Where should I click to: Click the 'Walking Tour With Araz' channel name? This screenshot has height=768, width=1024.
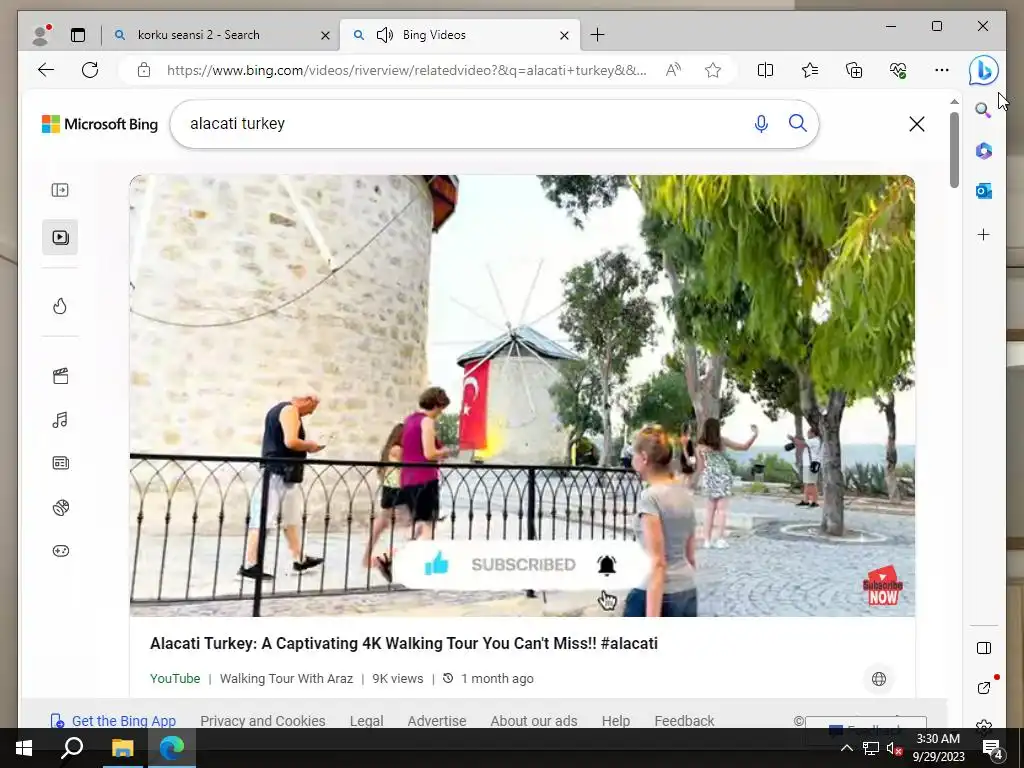(x=286, y=679)
